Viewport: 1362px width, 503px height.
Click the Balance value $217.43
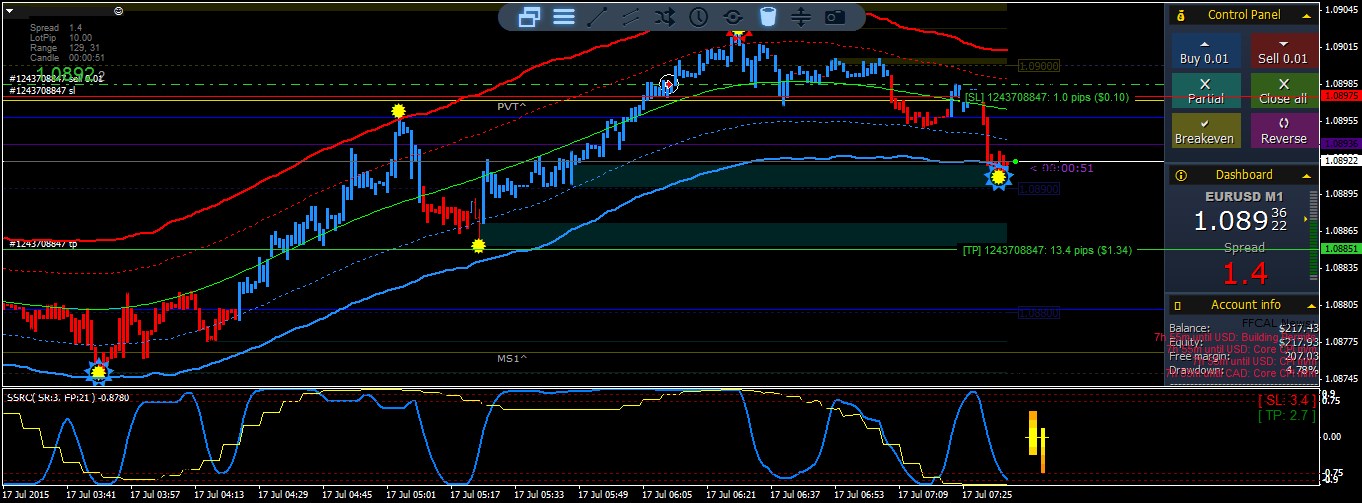(1299, 328)
